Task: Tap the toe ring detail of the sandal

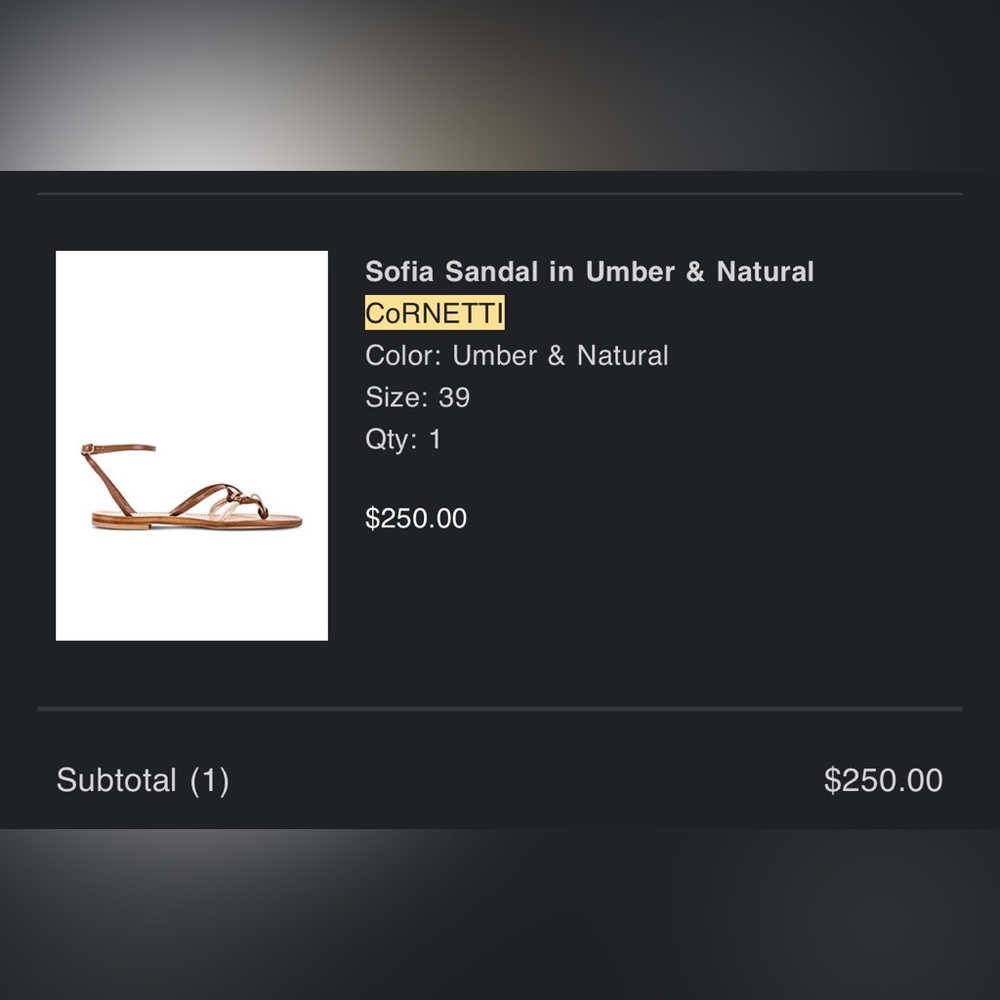Action: coord(255,503)
